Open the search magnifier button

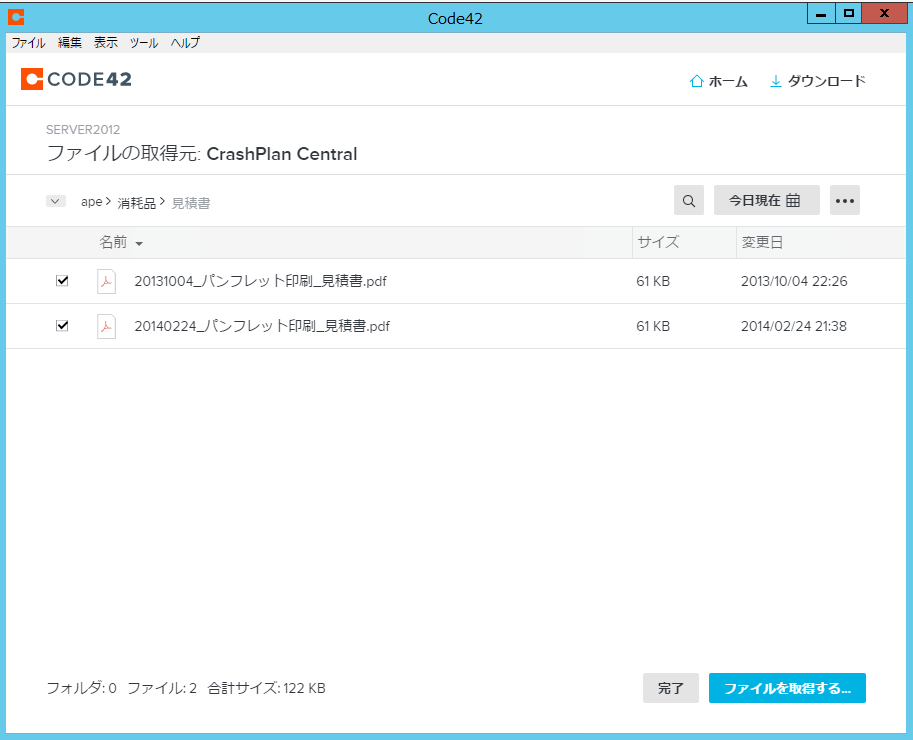pyautogui.click(x=689, y=200)
